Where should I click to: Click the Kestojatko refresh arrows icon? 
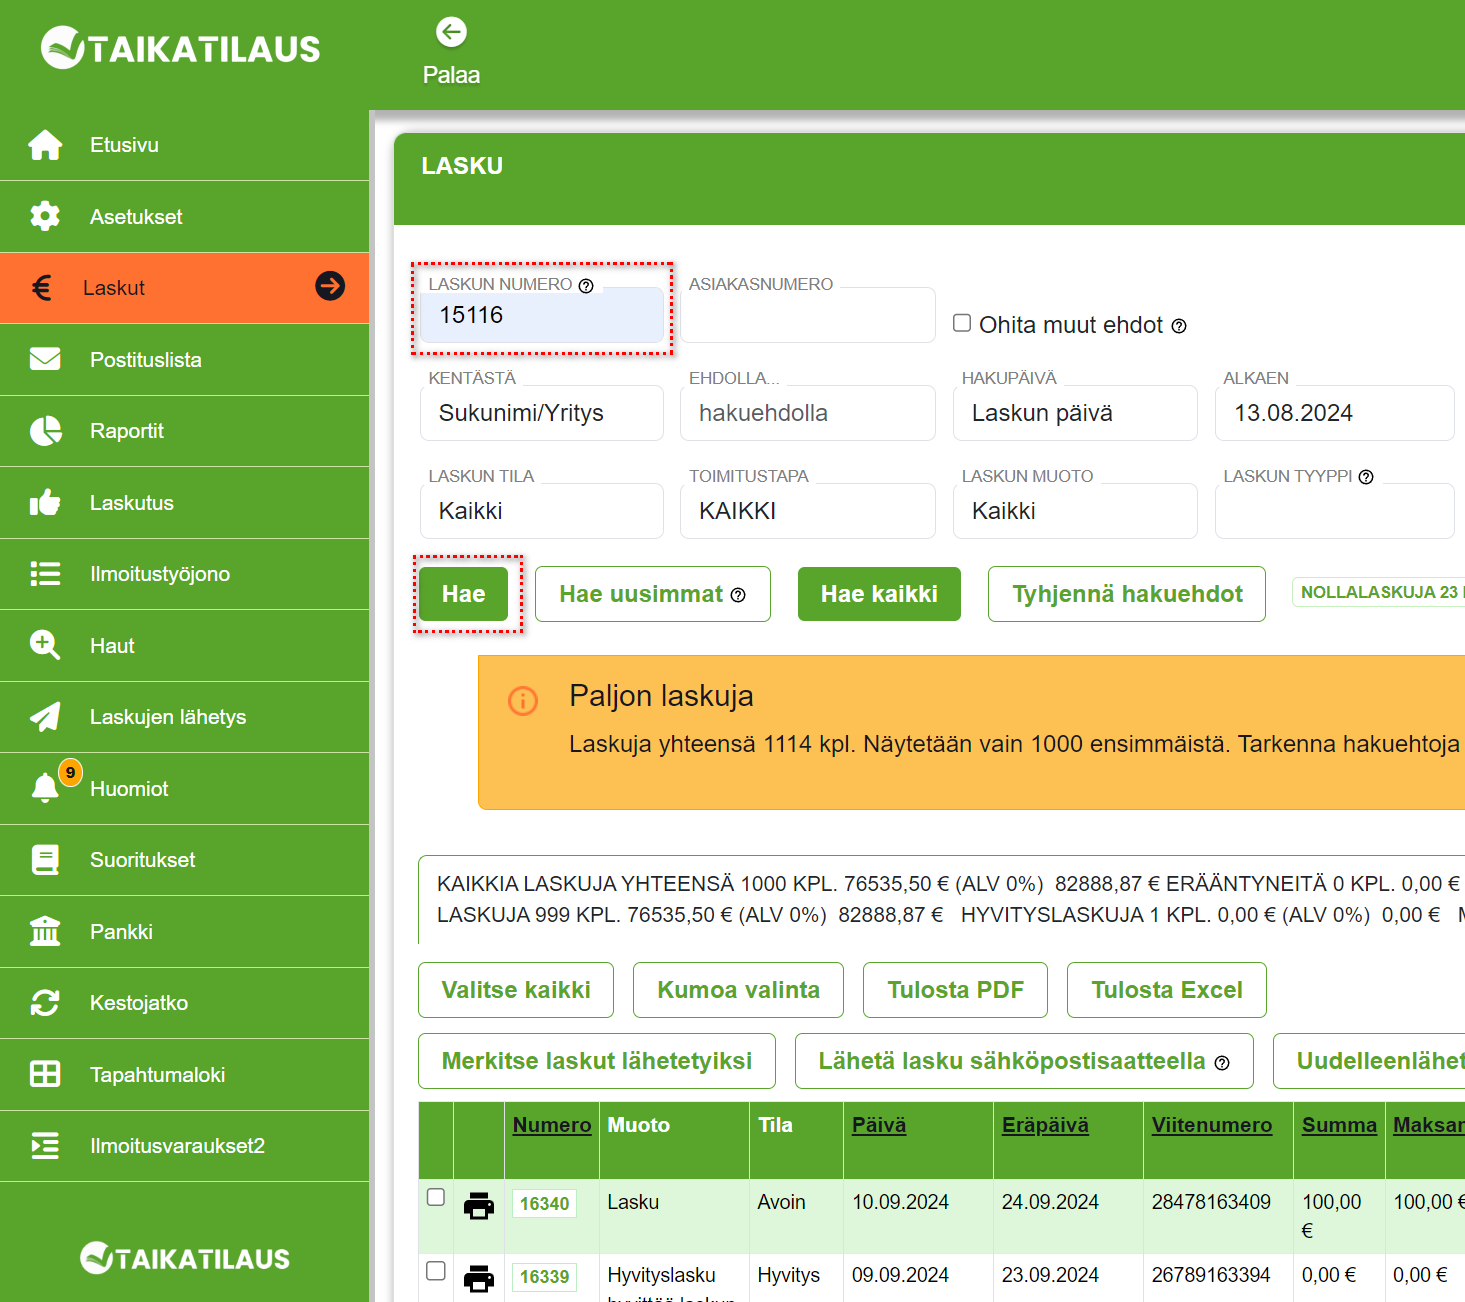click(x=45, y=1003)
